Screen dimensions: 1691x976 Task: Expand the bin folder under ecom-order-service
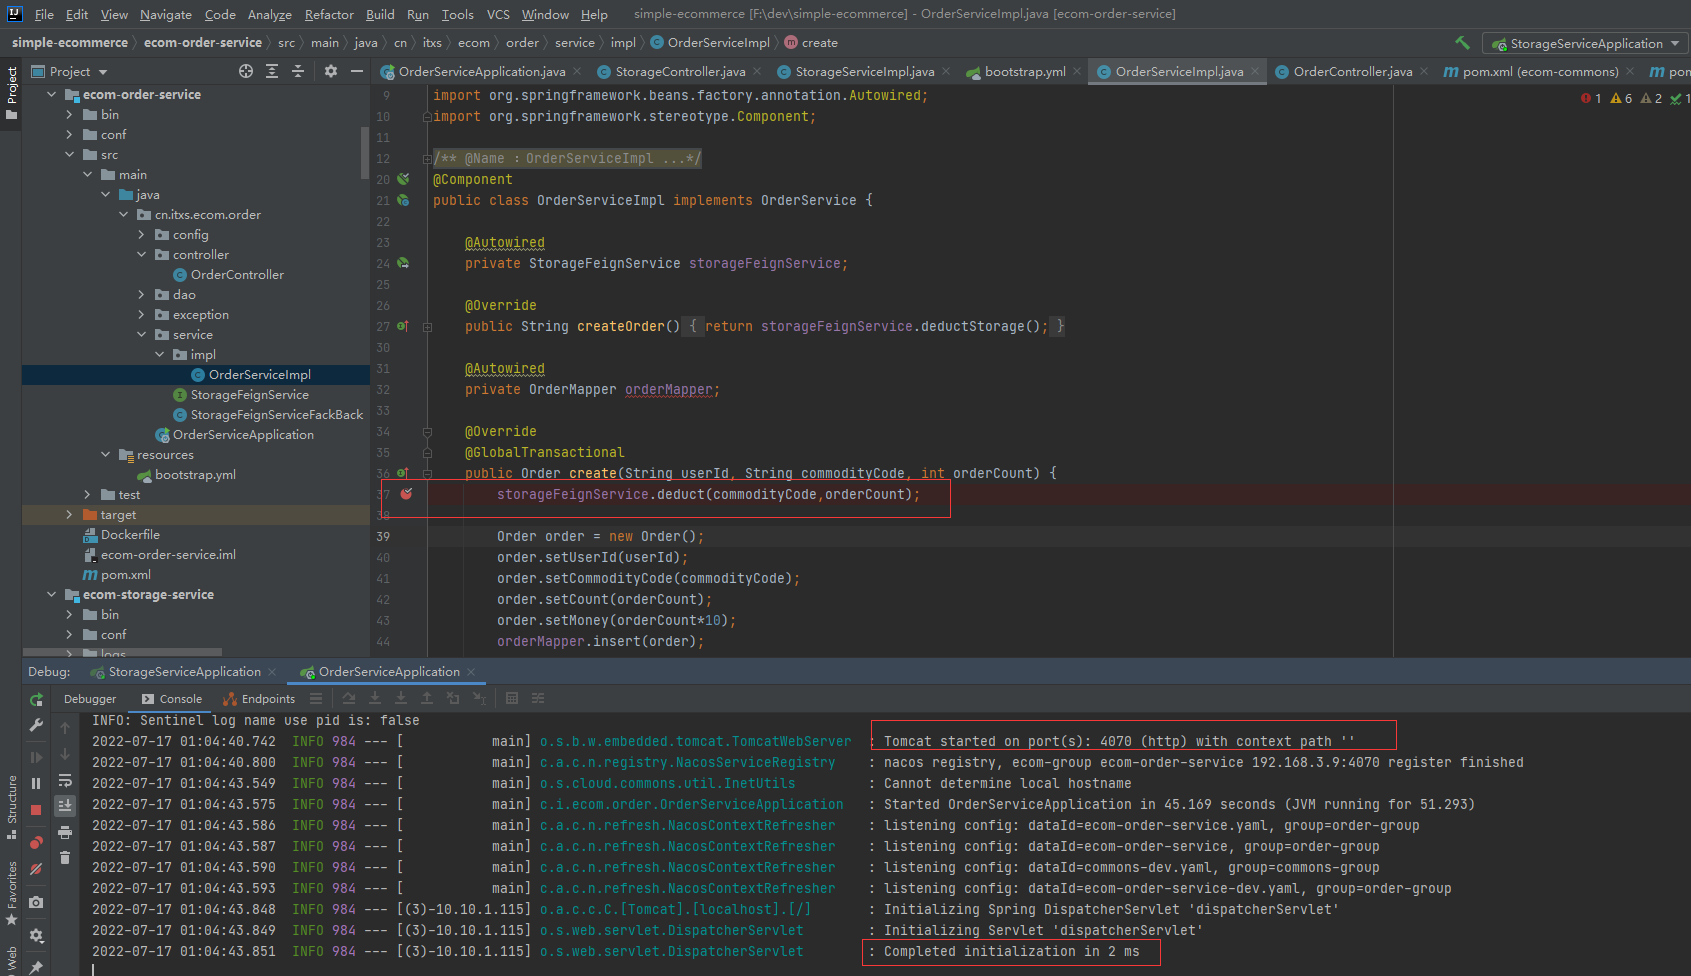pos(70,114)
